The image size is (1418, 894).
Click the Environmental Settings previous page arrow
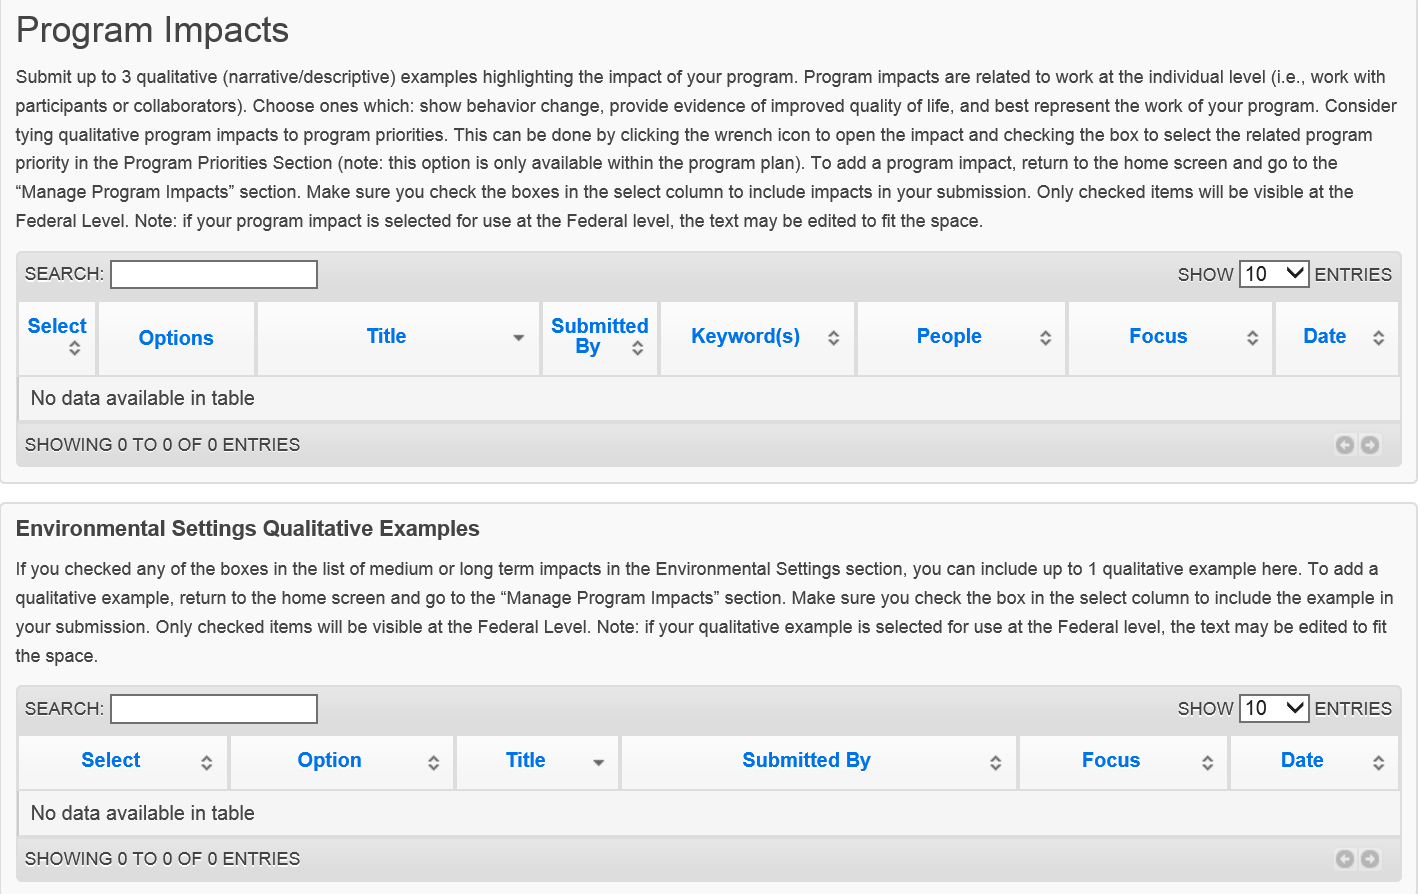click(1345, 859)
